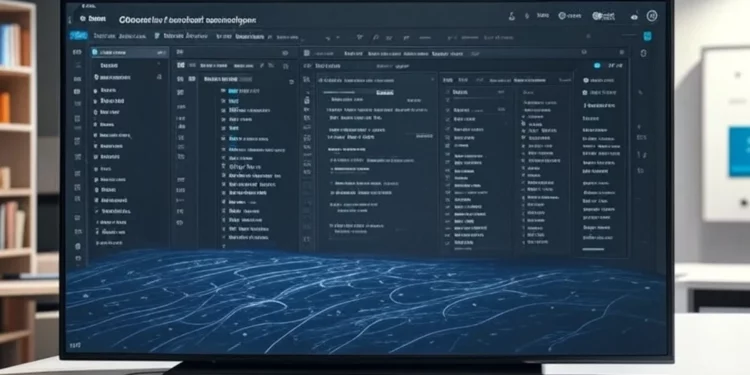Select the highlighted blue tab in the toolbar
Viewport: 750px width, 375px height.
[78, 35]
